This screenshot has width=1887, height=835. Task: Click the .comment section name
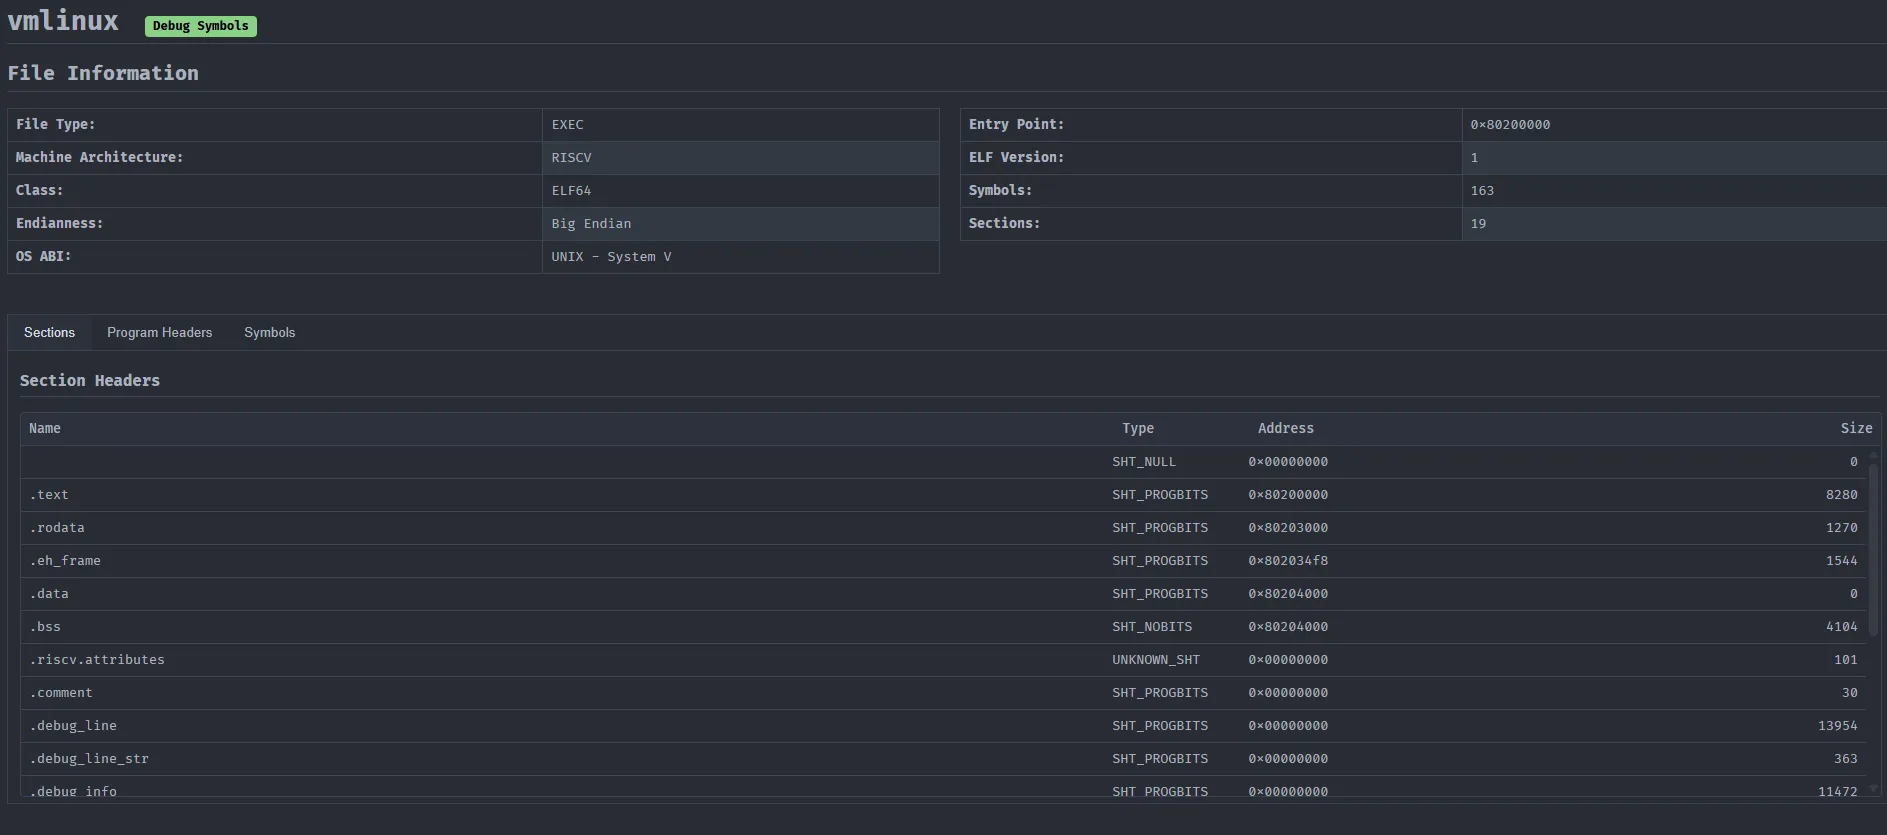(x=61, y=693)
